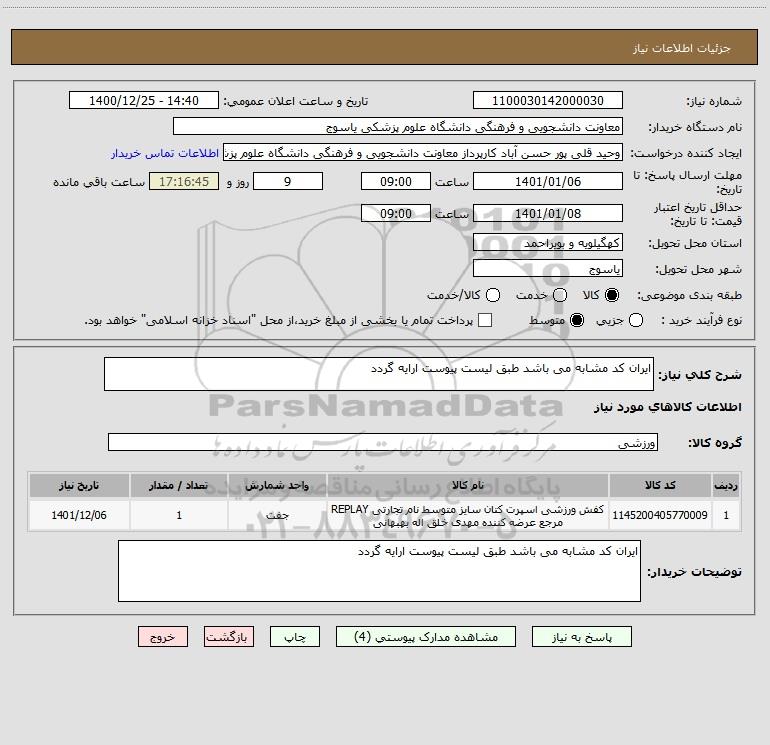This screenshot has width=770, height=745.
Task: Click the واحد شمارش column header
Action: 277,485
